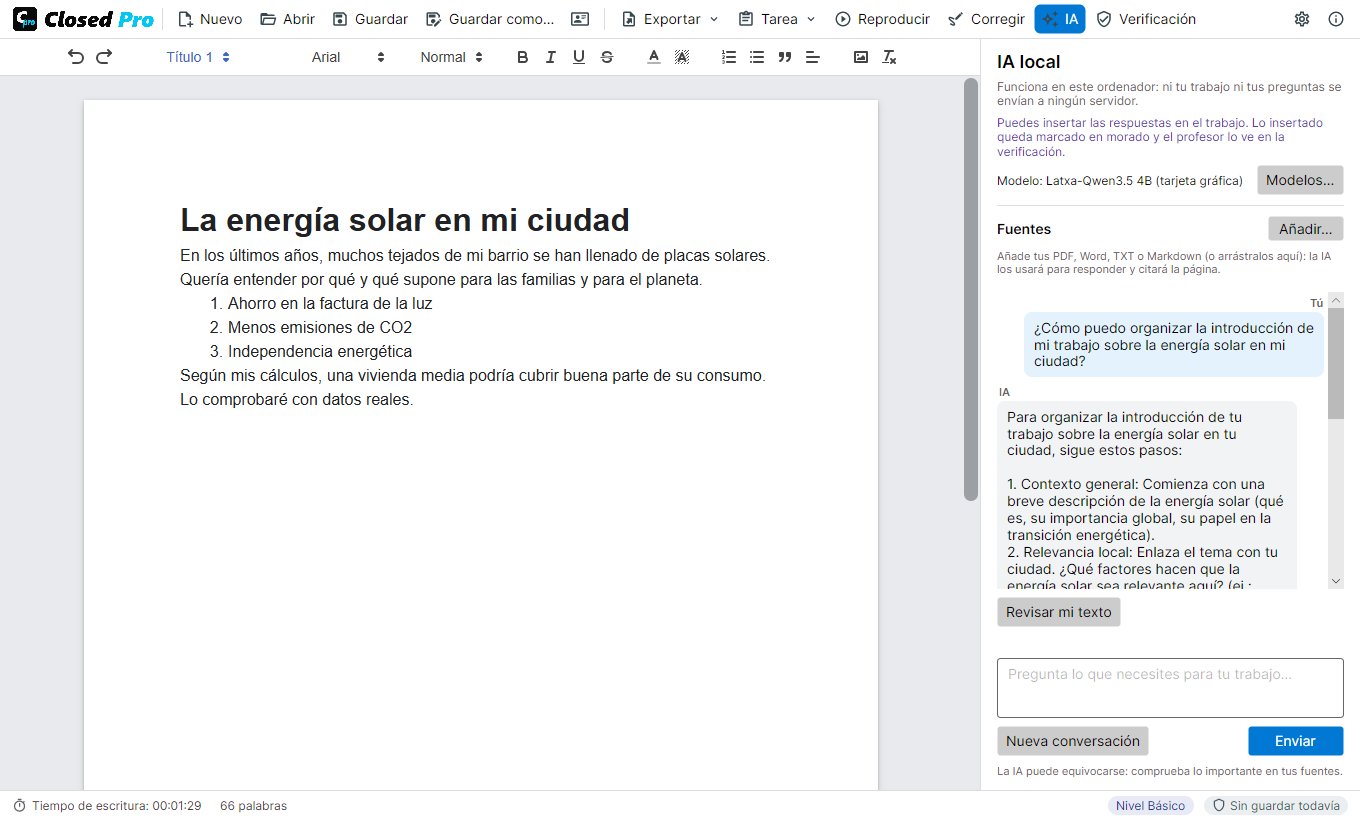Click Revisar mi texto button
Image resolution: width=1360 pixels, height=820 pixels.
[x=1059, y=612]
